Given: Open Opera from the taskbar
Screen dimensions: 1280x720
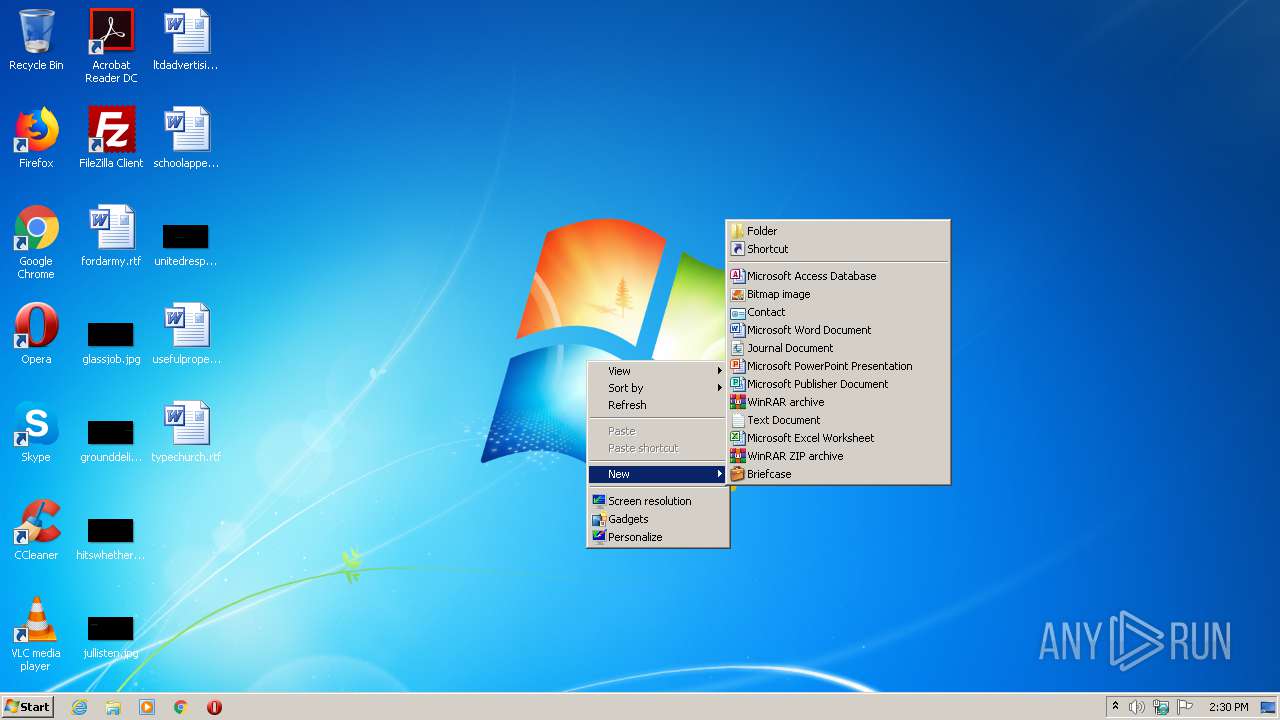Looking at the screenshot, I should 214,707.
